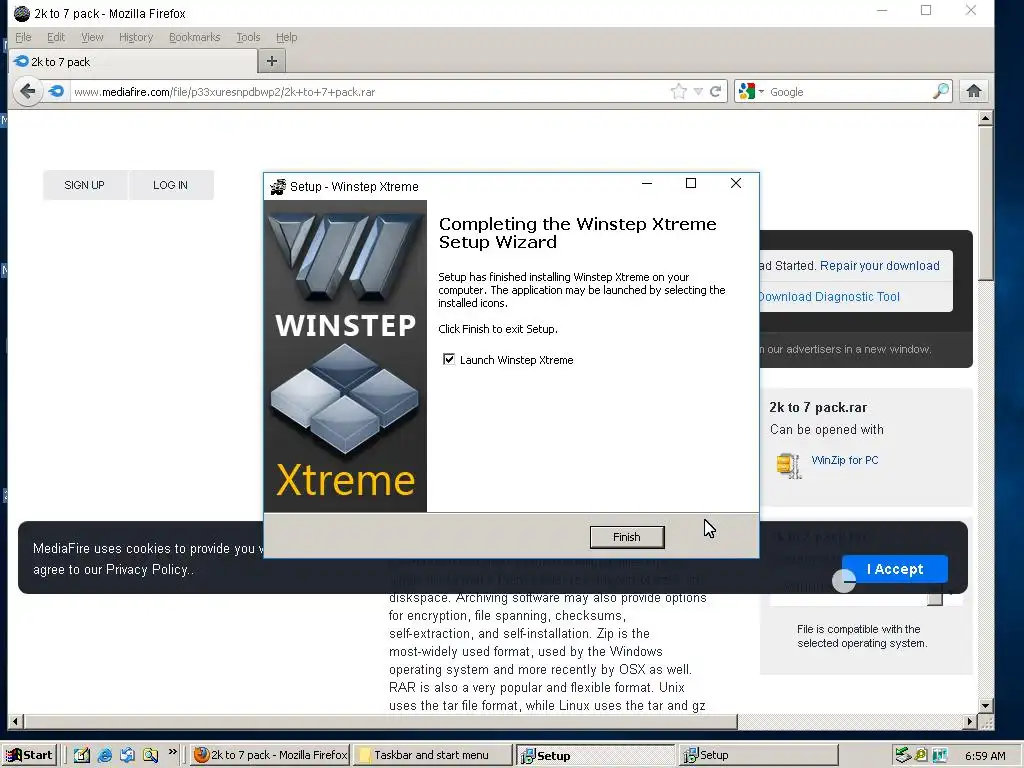Accept cookies with I Accept button
Image resolution: width=1024 pixels, height=768 pixels.
click(895, 569)
